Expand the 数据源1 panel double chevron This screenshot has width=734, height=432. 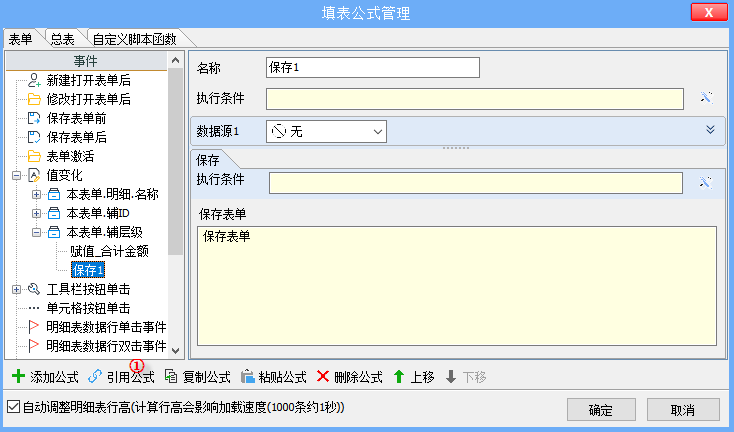[x=710, y=130]
